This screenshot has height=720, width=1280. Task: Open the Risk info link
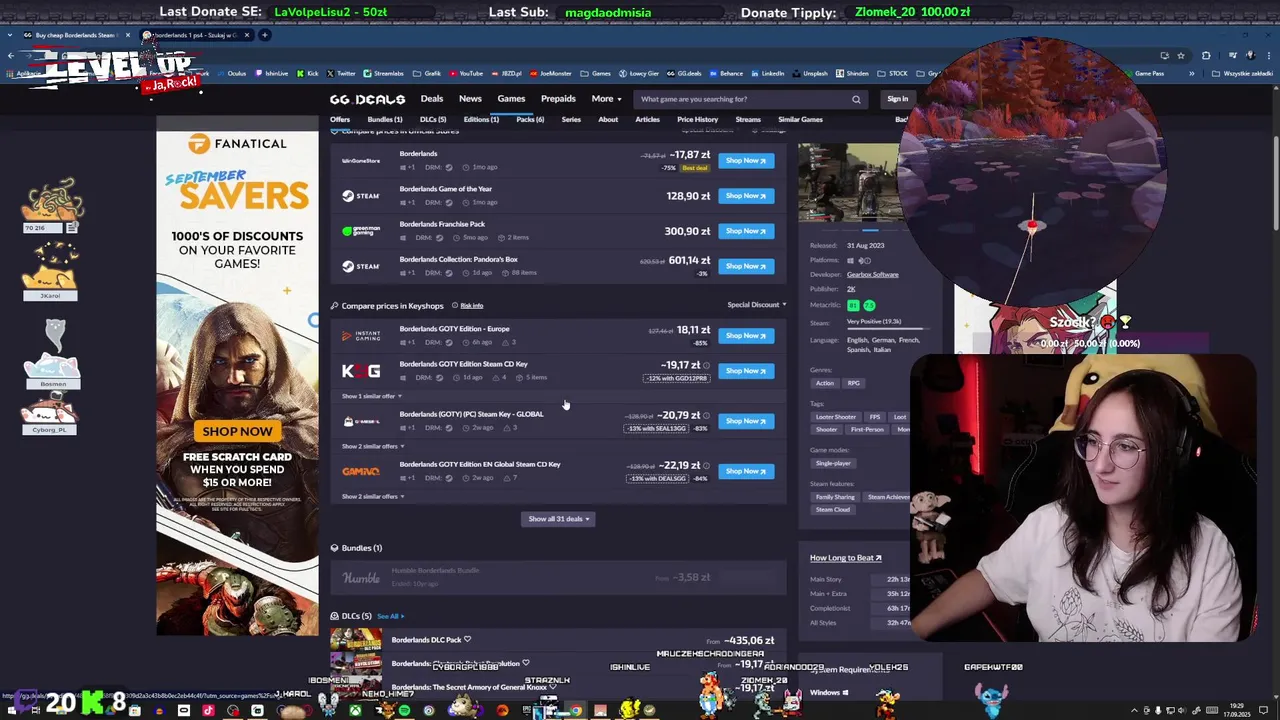471,306
